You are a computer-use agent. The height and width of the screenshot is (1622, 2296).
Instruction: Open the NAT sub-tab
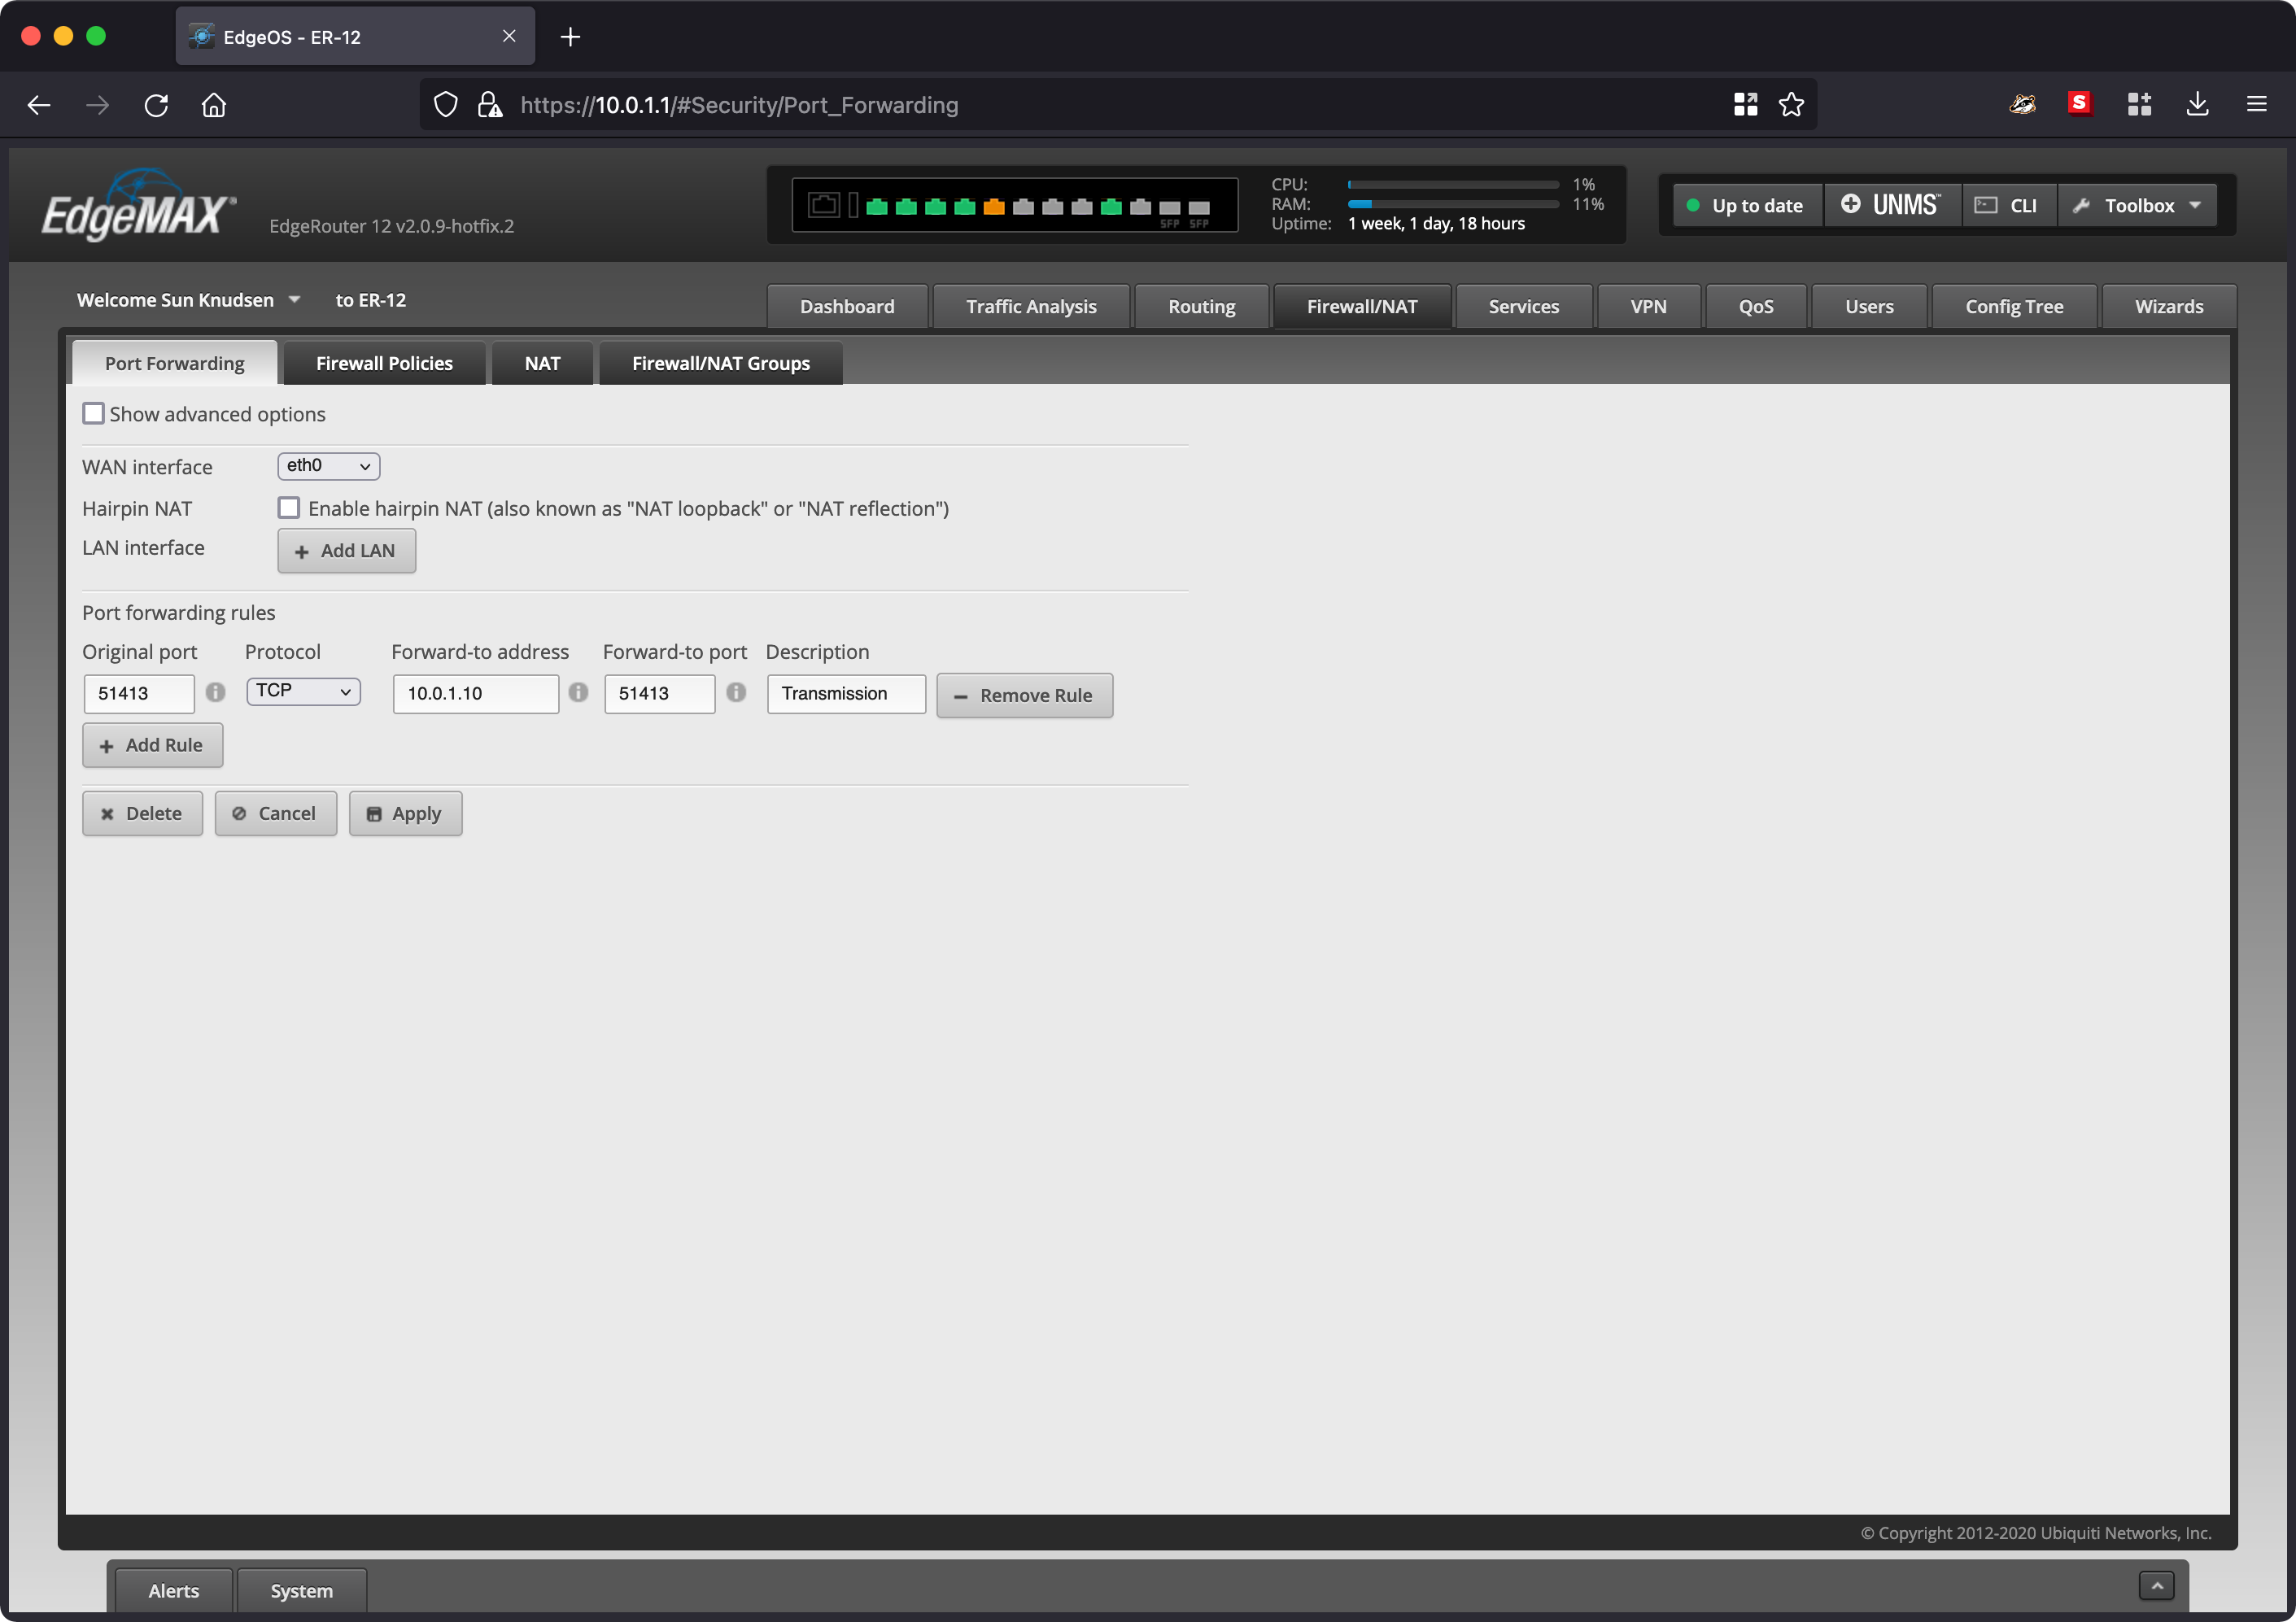(x=542, y=363)
